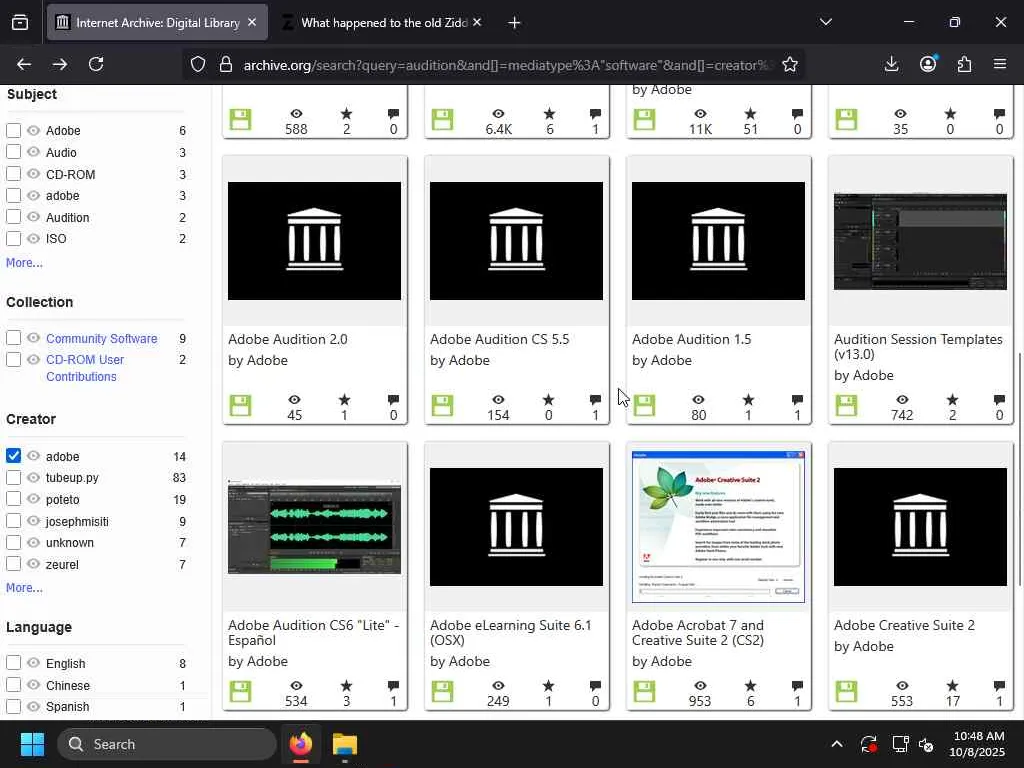Screen dimensions: 1024x768
Task: Click the floppy disk icon on Adobe eLearning Suite 6.1
Action: point(442,692)
